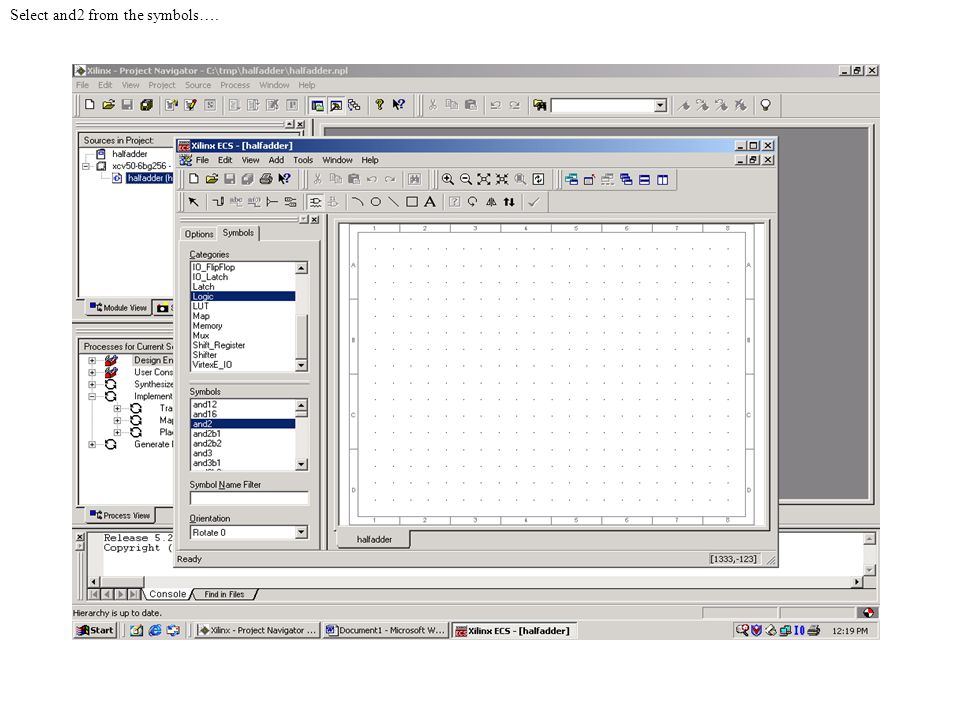This screenshot has width=960, height=720.
Task: Expand the Design Entry process node
Action: tap(92, 361)
